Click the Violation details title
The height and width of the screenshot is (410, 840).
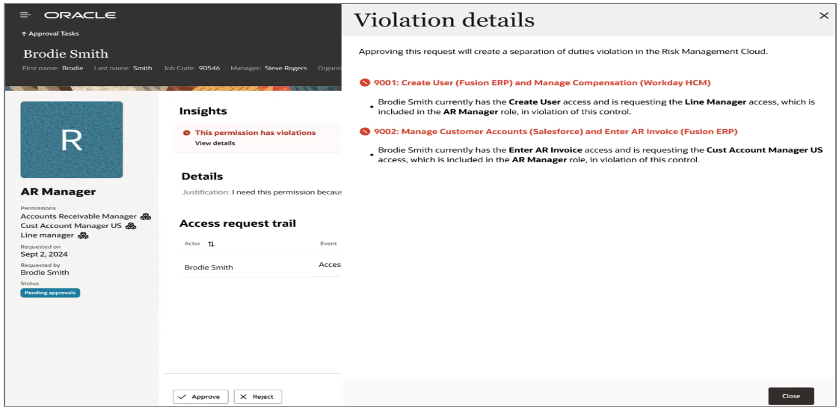(444, 20)
